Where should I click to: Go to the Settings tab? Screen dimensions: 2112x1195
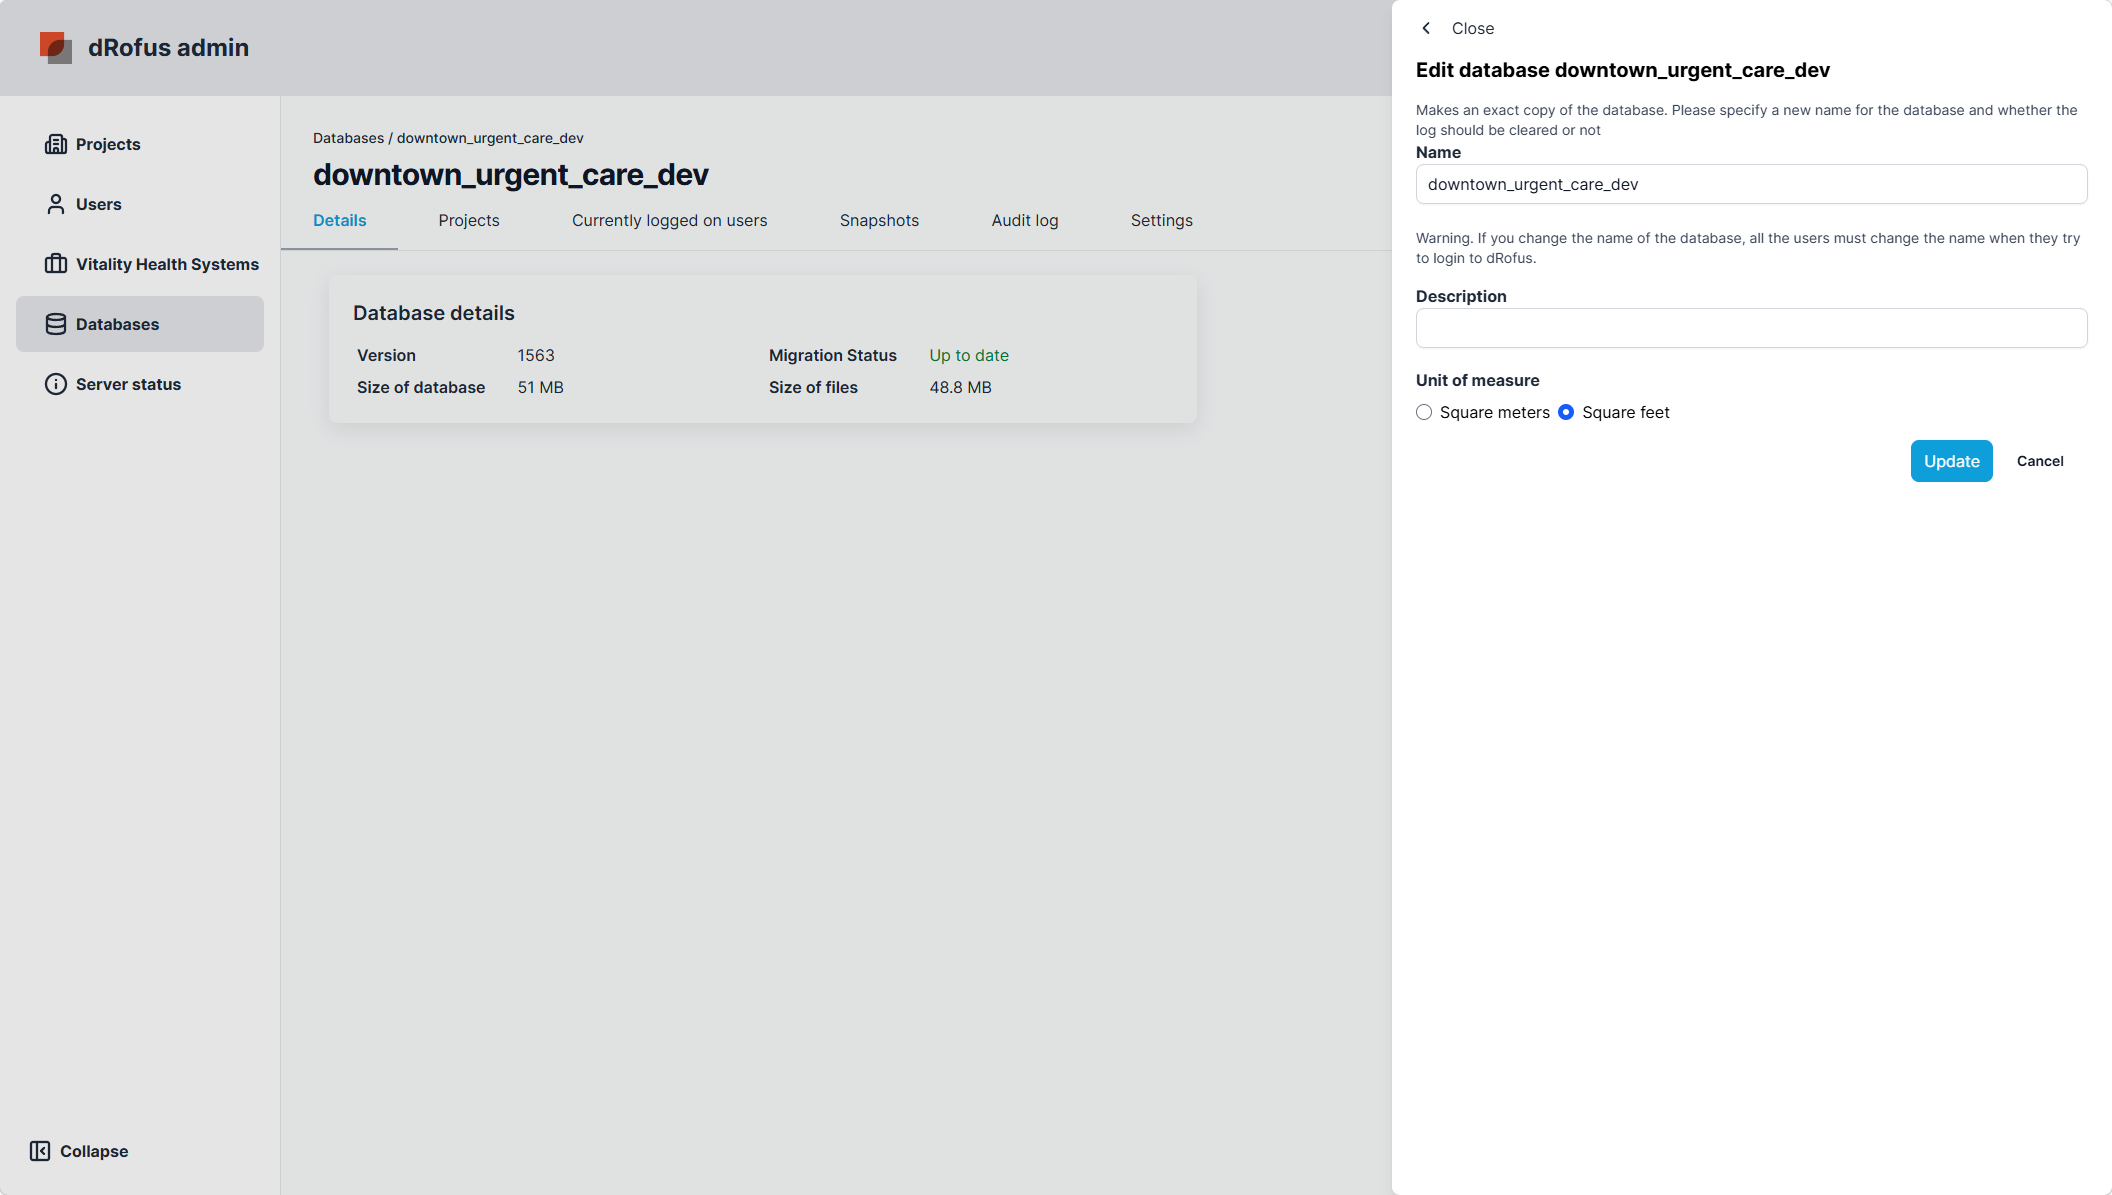coord(1162,220)
